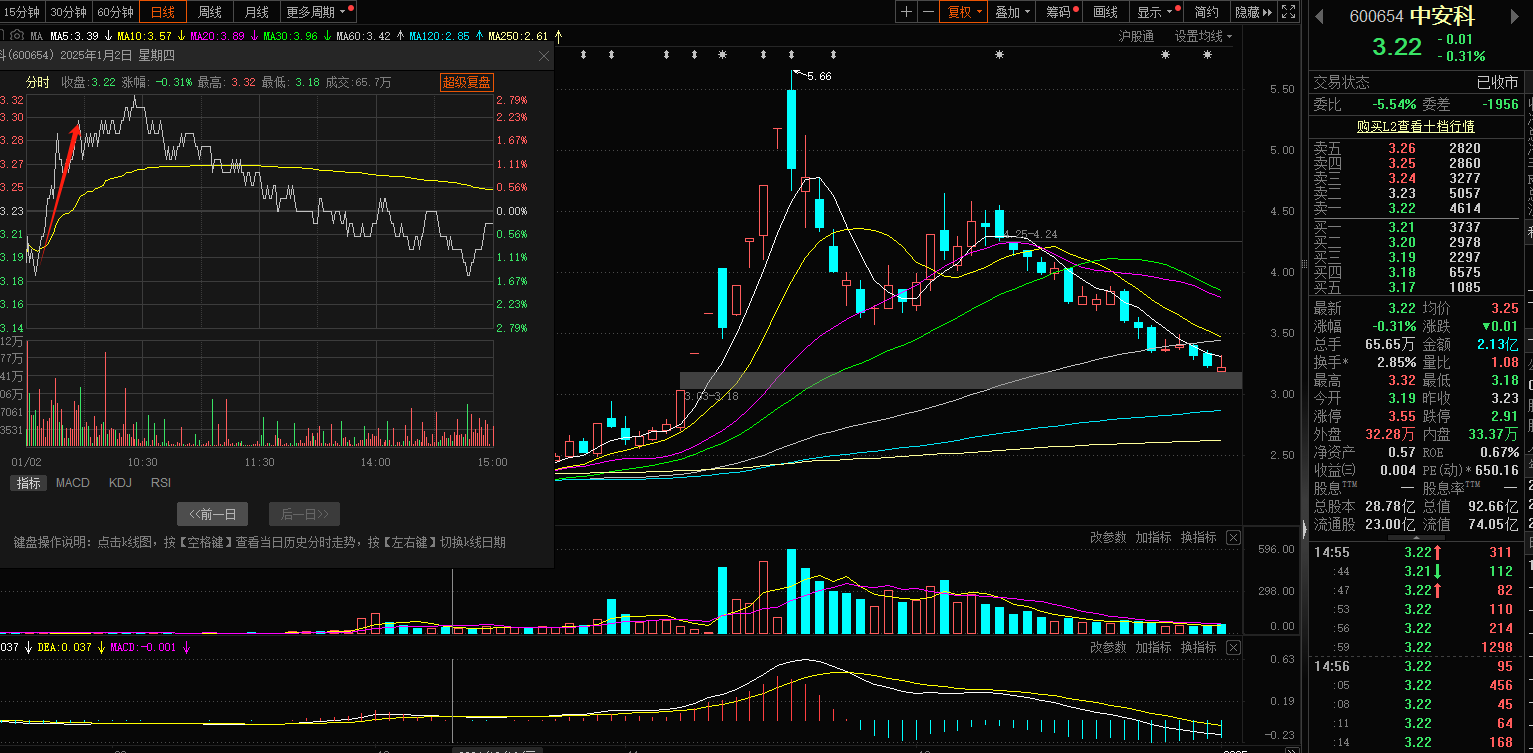Viewport: 1533px width, 753px height.
Task: Click the 卖五 3.26 order book row
Action: click(1415, 148)
